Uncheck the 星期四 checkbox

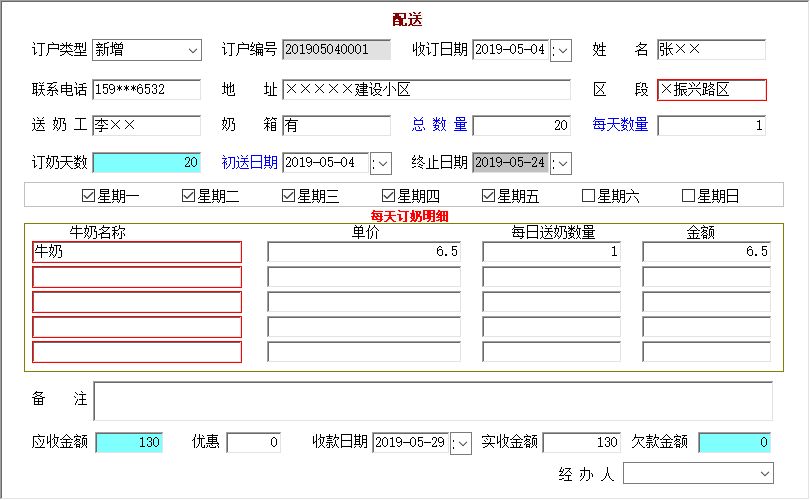tap(388, 196)
